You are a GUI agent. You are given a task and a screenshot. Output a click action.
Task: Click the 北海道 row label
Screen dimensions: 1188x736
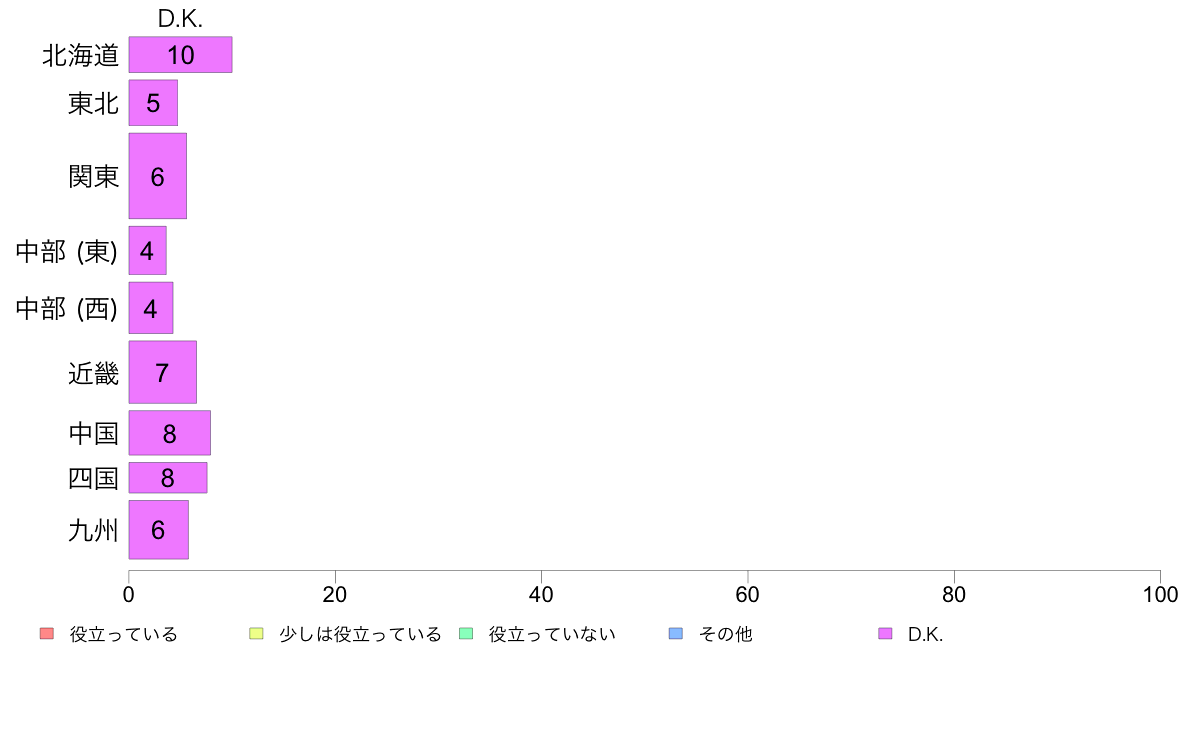pyautogui.click(x=80, y=55)
